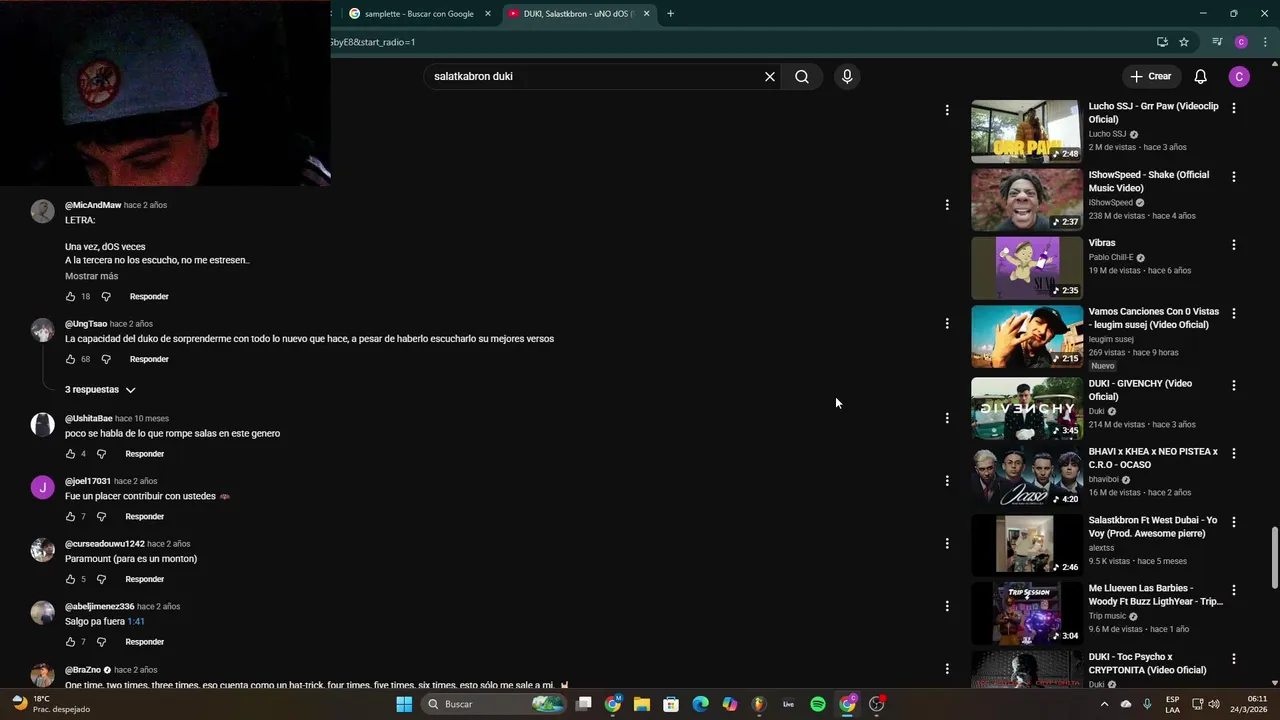Open the DUKI - GIVENCHY video title
The image size is (1280, 720).
point(1140,390)
